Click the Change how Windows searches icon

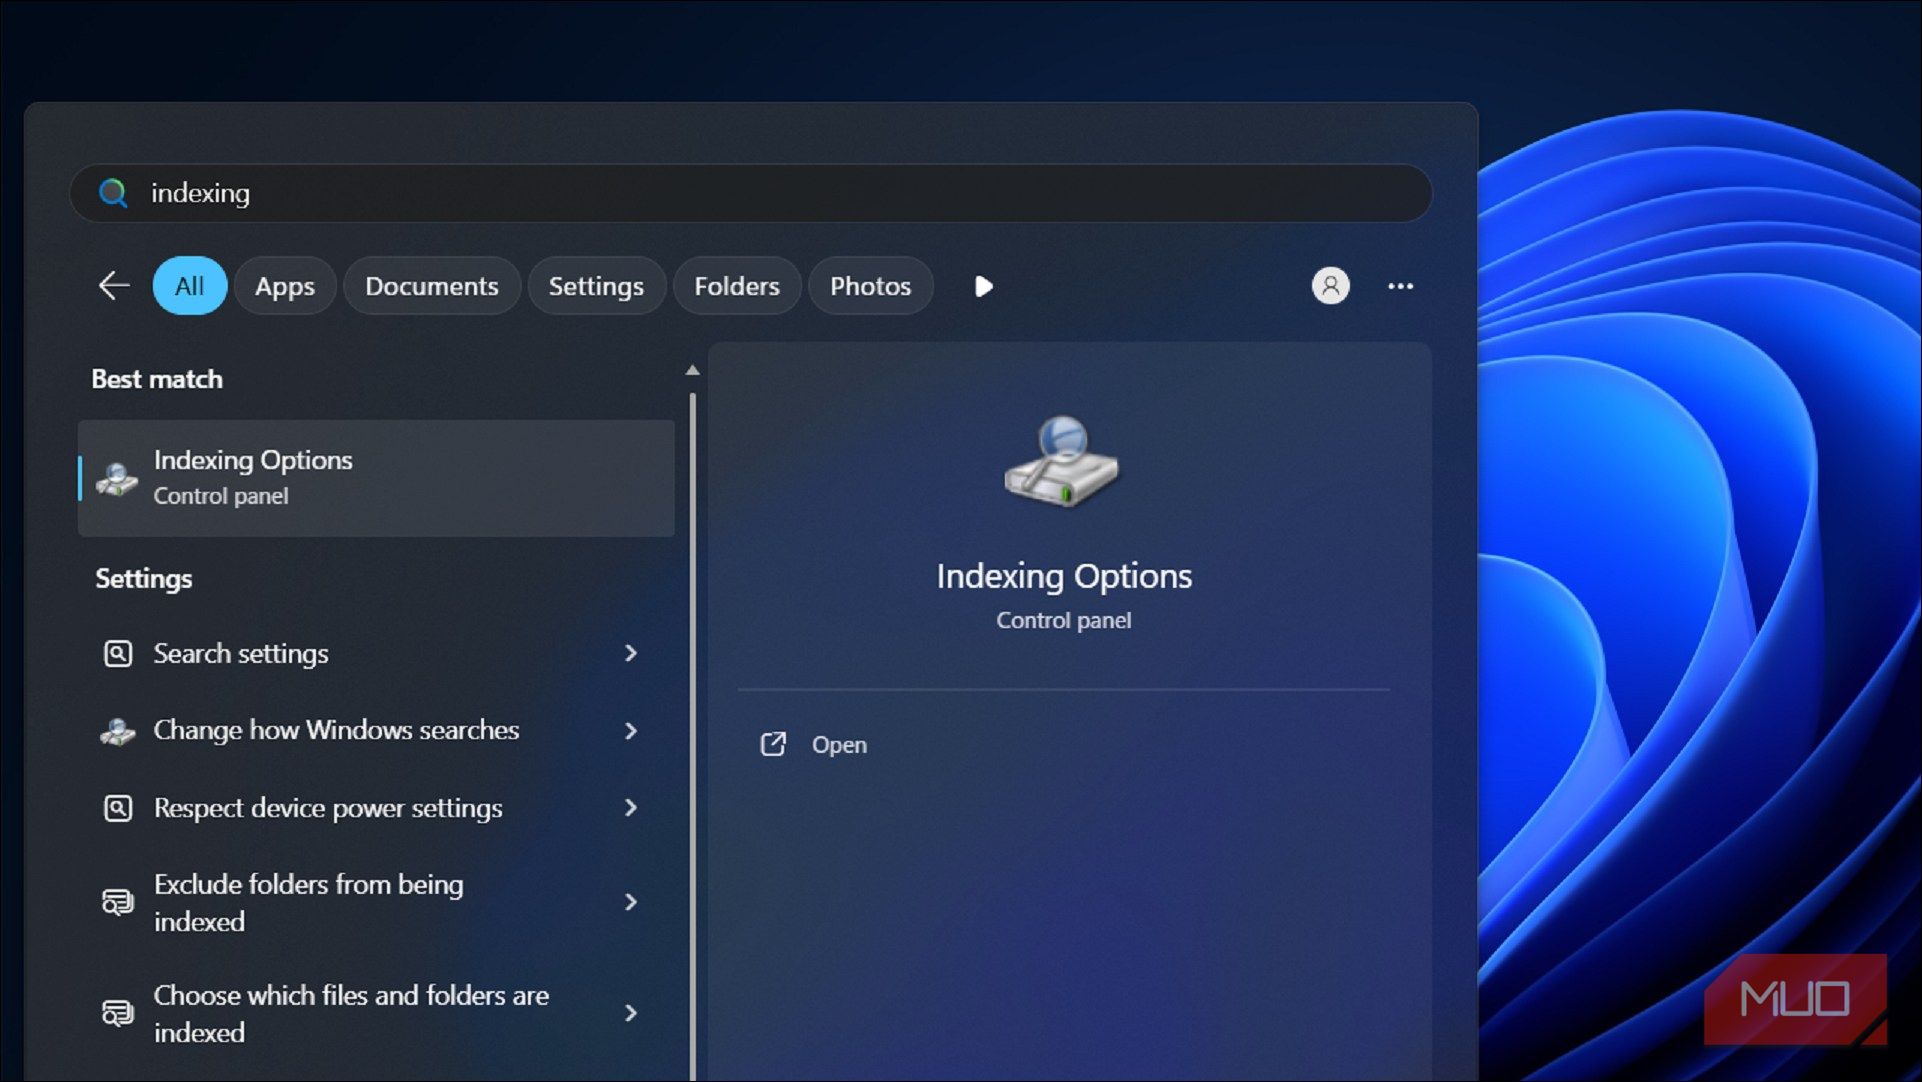coord(118,731)
